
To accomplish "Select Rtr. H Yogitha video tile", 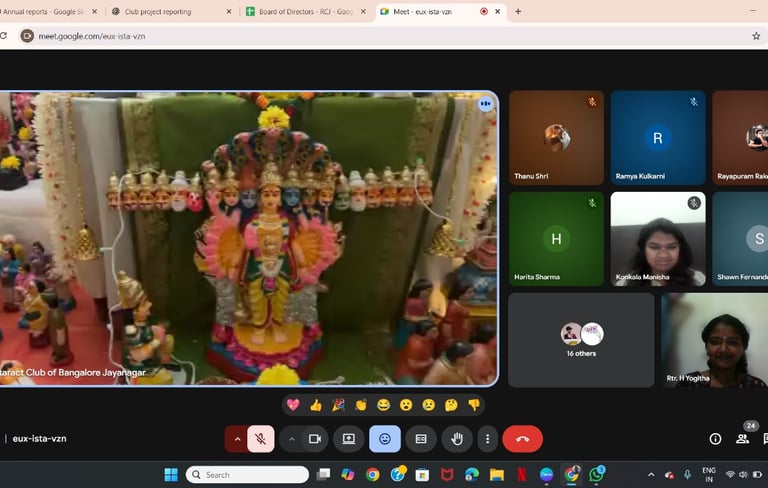I will click(x=714, y=340).
